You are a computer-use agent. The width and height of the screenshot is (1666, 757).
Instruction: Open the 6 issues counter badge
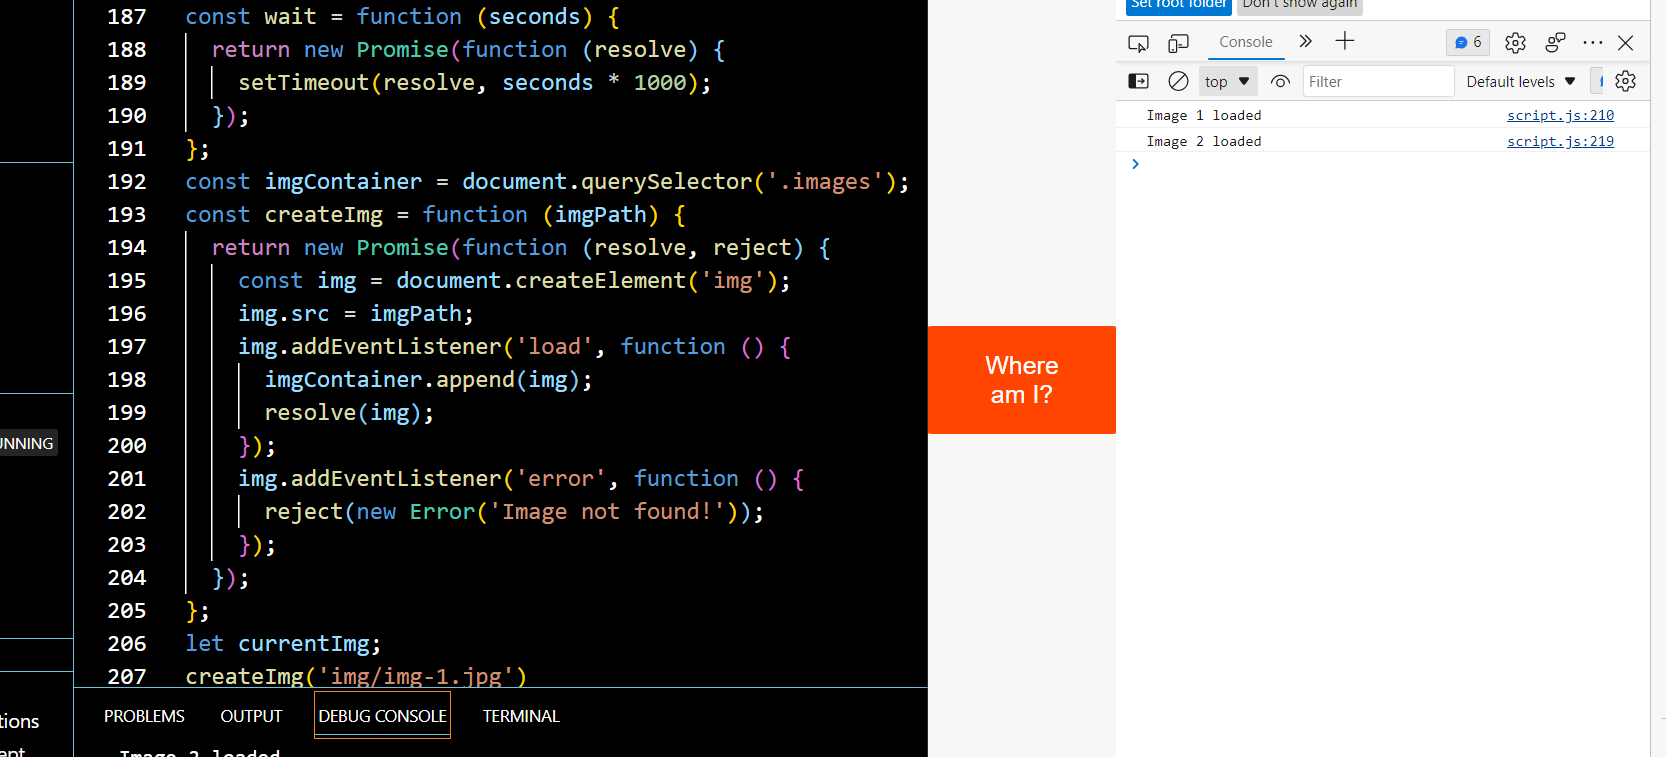click(x=1468, y=42)
